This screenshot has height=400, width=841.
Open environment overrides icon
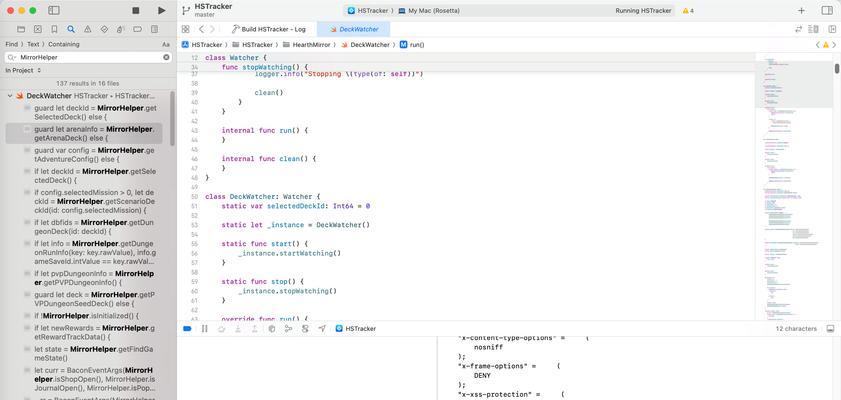coord(305,329)
